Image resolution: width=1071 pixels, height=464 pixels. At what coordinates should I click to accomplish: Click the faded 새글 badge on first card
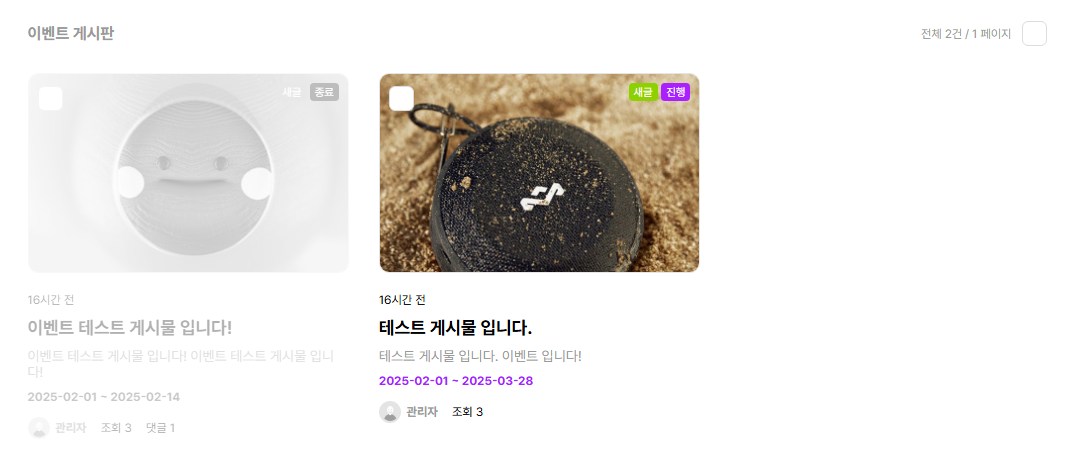[x=292, y=92]
